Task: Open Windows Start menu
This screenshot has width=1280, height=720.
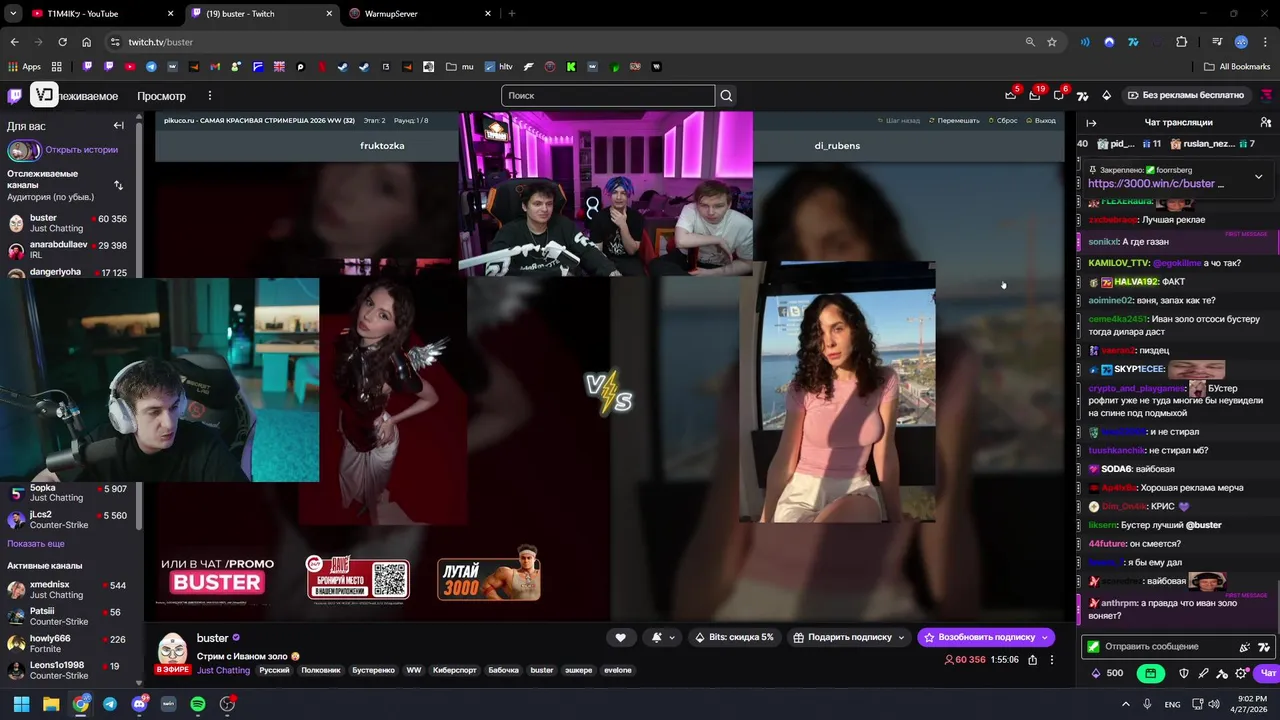Action: click(x=21, y=704)
